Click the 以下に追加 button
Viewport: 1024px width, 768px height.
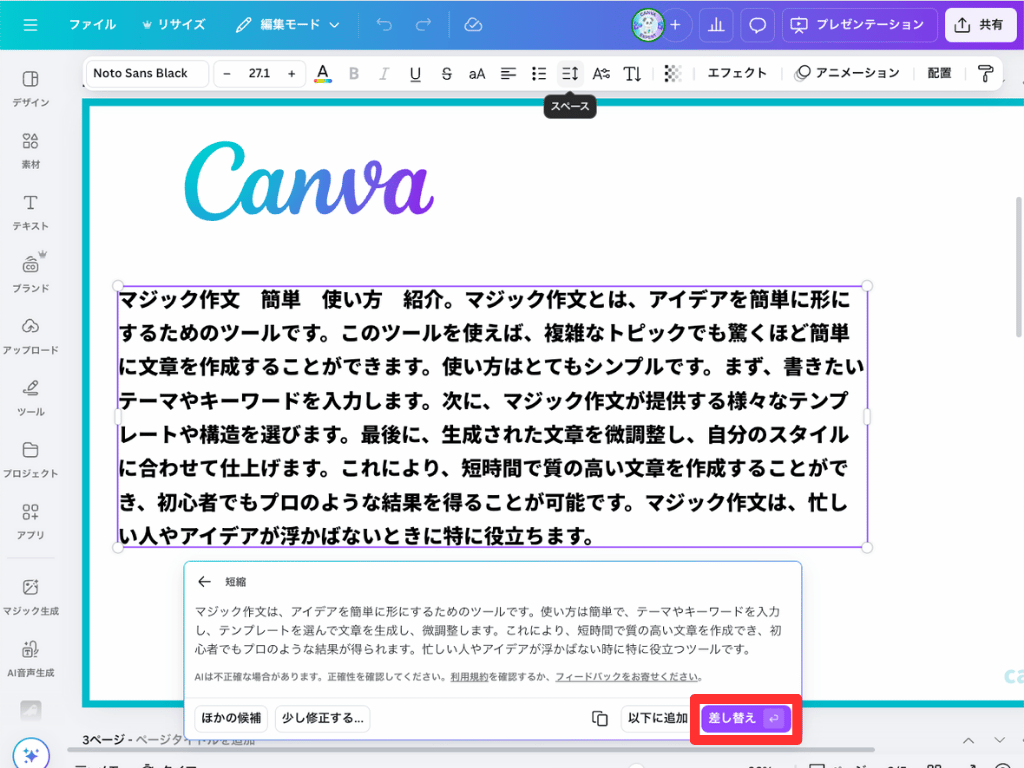pyautogui.click(x=658, y=718)
